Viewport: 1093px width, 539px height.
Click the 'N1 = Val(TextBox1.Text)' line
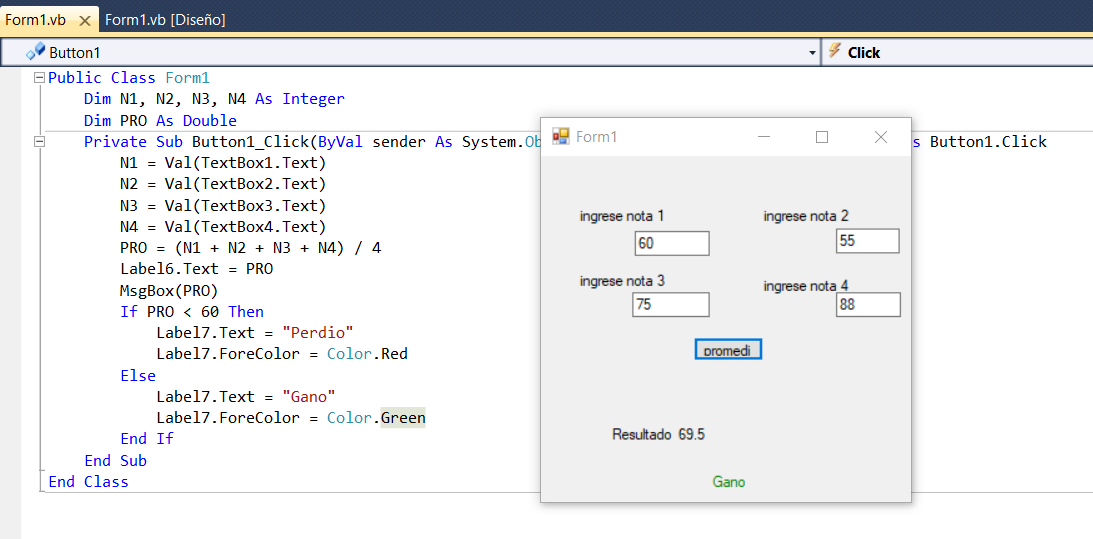[222, 163]
